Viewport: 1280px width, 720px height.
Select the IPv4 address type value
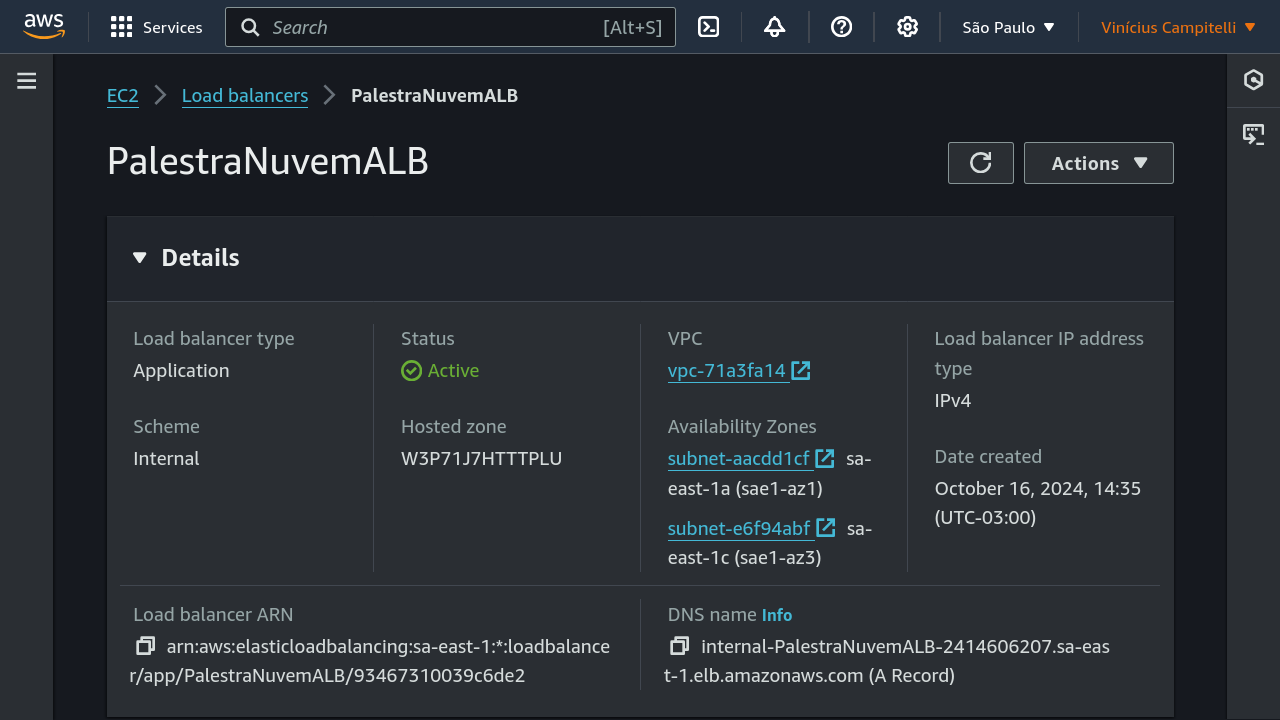point(953,400)
